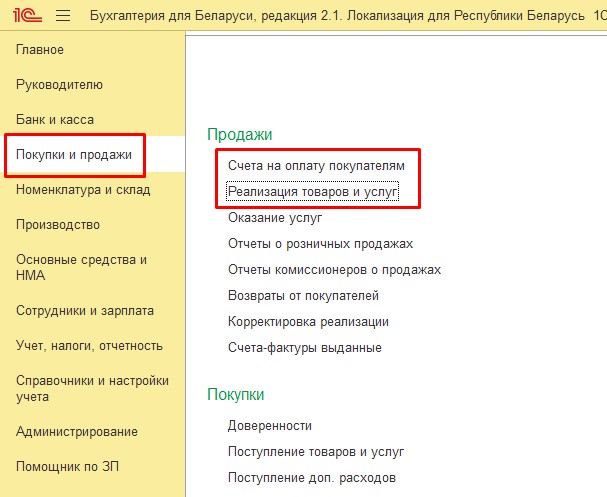Open the Банк и касса section
This screenshot has height=497, width=607.
55,119
